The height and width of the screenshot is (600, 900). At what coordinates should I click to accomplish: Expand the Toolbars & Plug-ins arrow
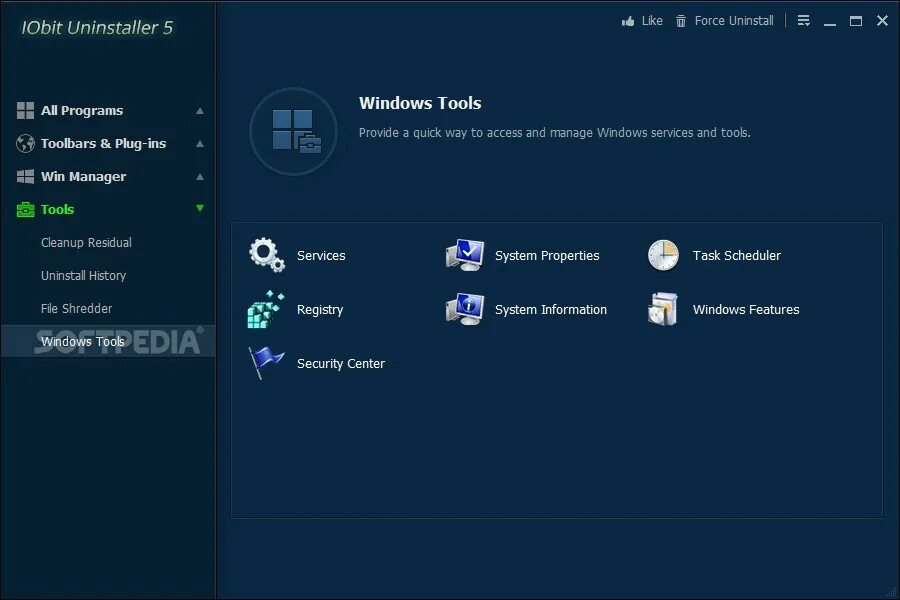(200, 144)
